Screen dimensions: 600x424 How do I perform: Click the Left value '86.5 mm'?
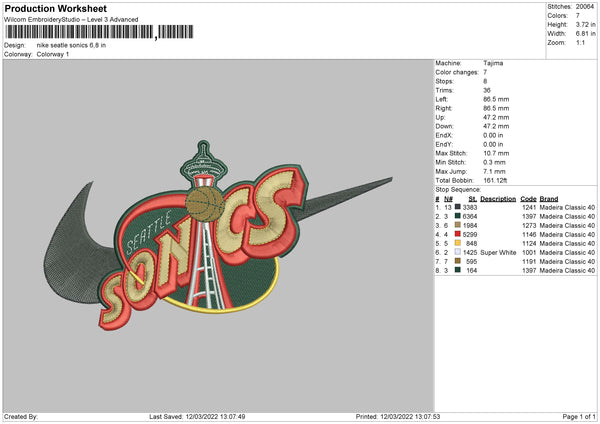(496, 99)
